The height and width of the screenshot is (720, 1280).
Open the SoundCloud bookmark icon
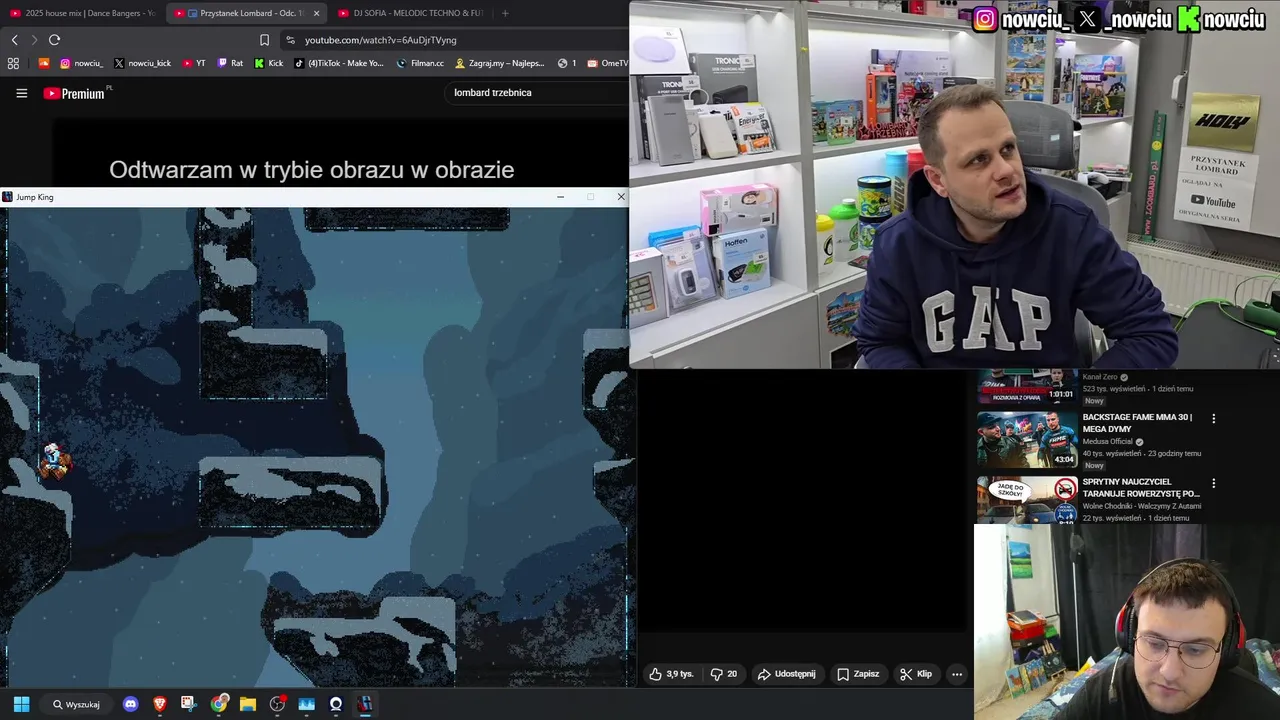(x=43, y=63)
